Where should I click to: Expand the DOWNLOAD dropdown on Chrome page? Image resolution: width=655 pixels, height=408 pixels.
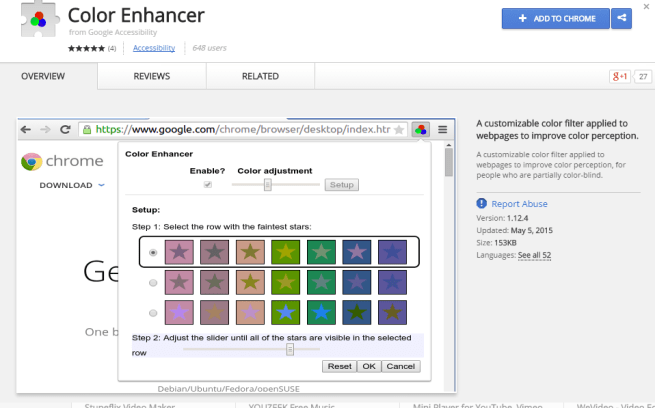[x=72, y=185]
